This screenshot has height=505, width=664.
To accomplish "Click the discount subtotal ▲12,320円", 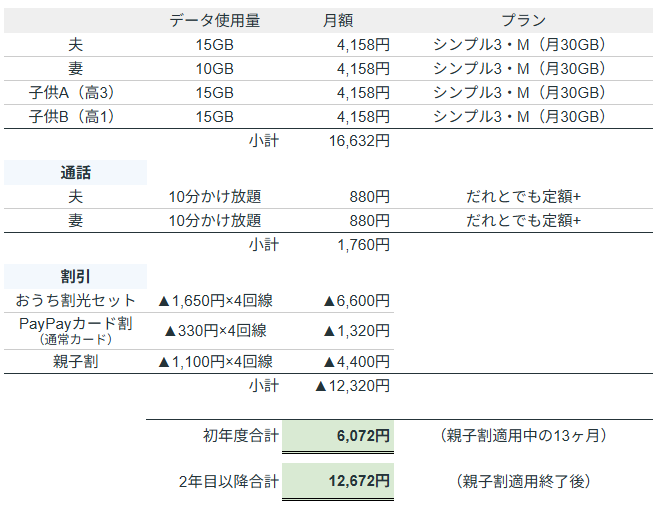I will pyautogui.click(x=352, y=386).
